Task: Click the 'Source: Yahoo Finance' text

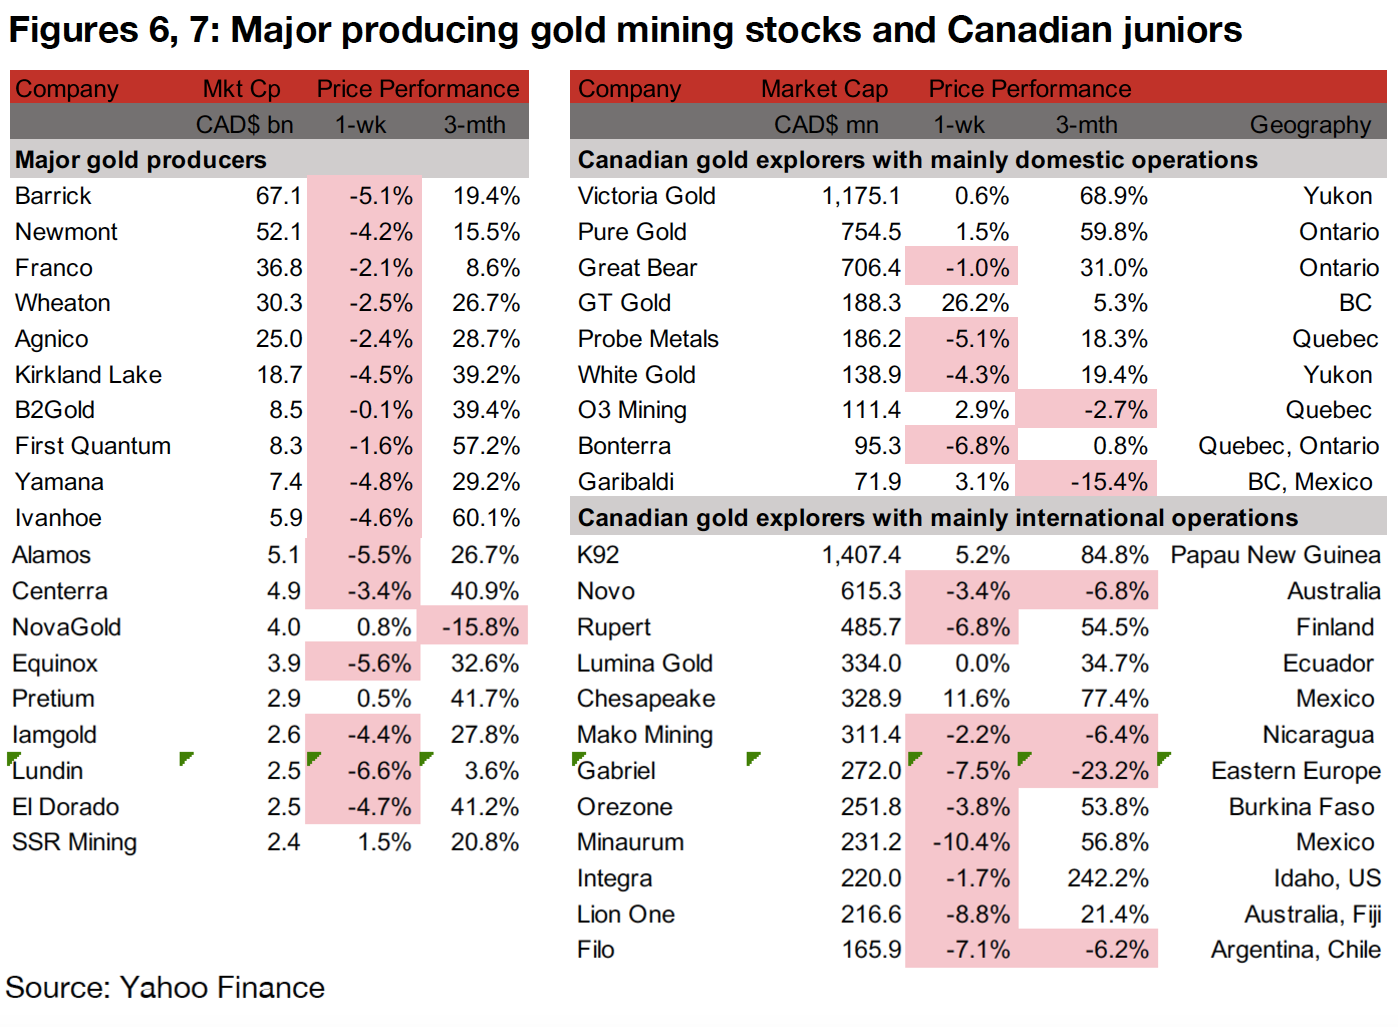Action: [165, 988]
